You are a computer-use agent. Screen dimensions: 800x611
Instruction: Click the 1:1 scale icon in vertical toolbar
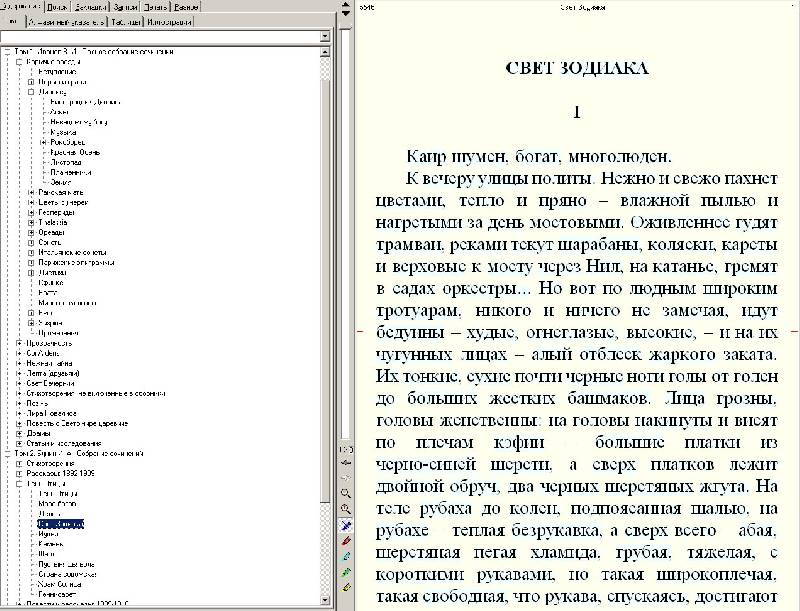click(346, 449)
